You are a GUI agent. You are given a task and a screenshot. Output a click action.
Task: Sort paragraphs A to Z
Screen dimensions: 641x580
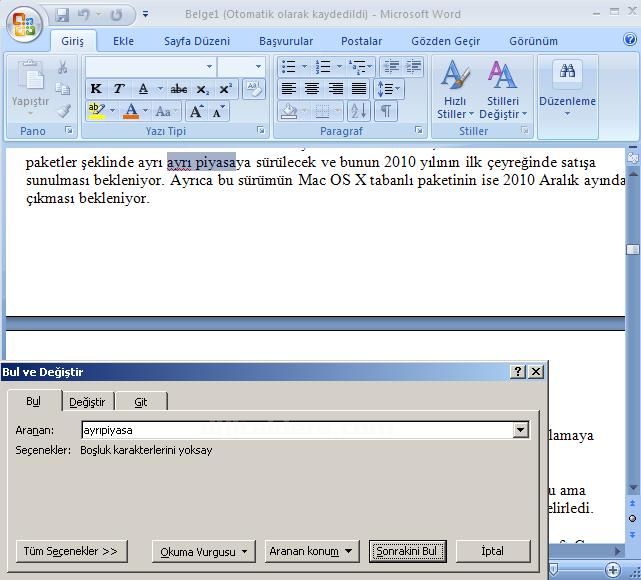[x=359, y=111]
